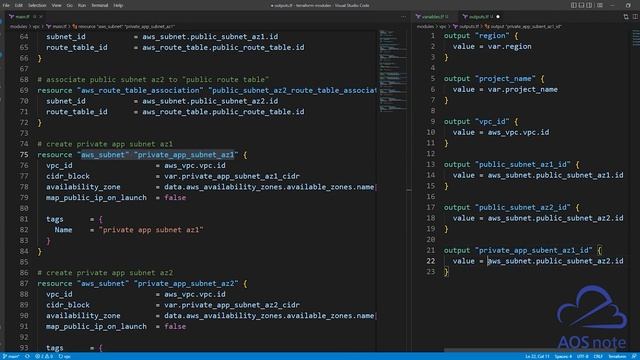Click the synchronize changes icon
This screenshot has height=360, width=640.
(27, 356)
